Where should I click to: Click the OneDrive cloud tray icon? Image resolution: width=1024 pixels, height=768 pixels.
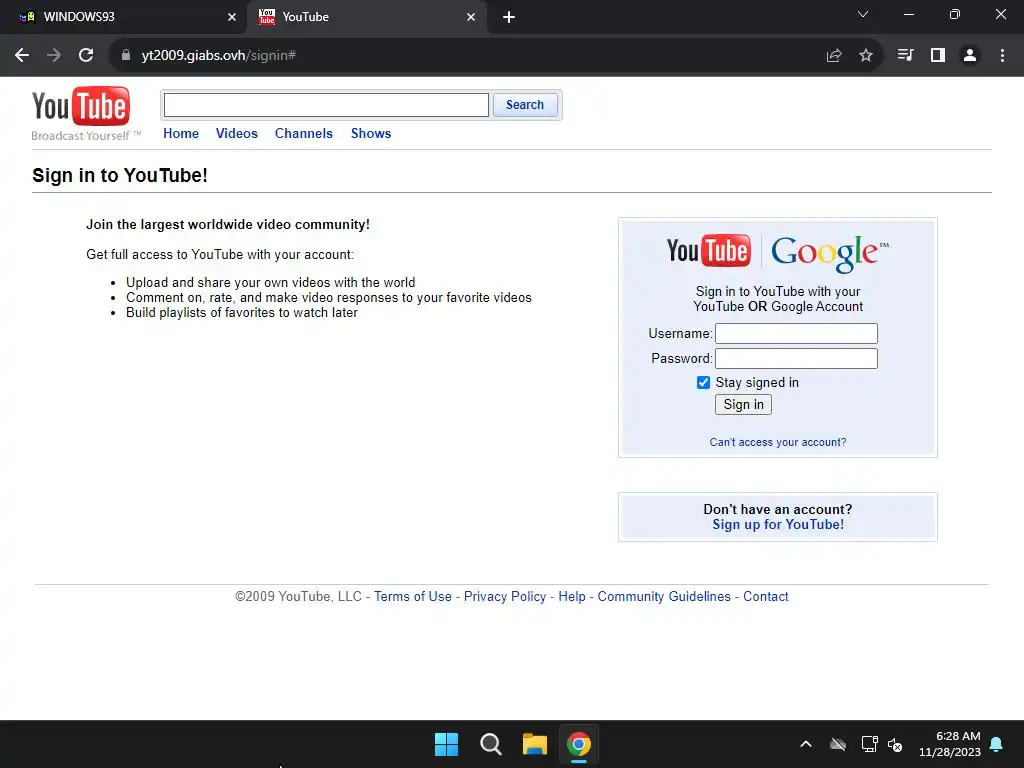[x=838, y=744]
